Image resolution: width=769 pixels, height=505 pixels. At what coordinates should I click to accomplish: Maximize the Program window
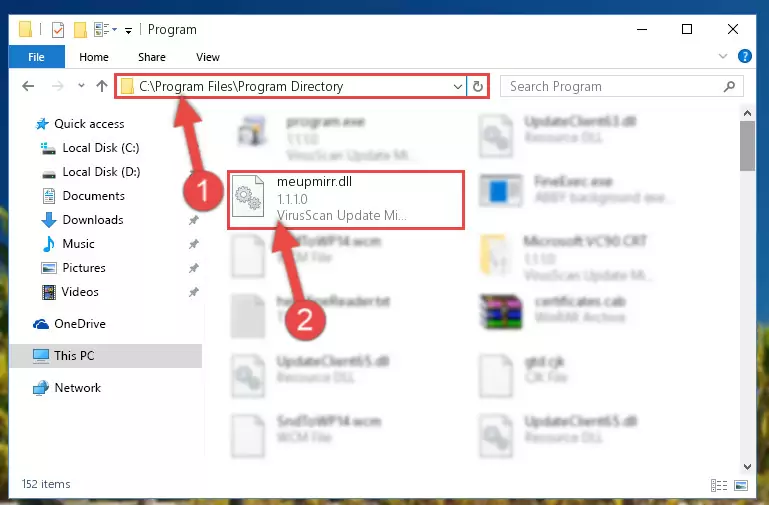coord(687,29)
